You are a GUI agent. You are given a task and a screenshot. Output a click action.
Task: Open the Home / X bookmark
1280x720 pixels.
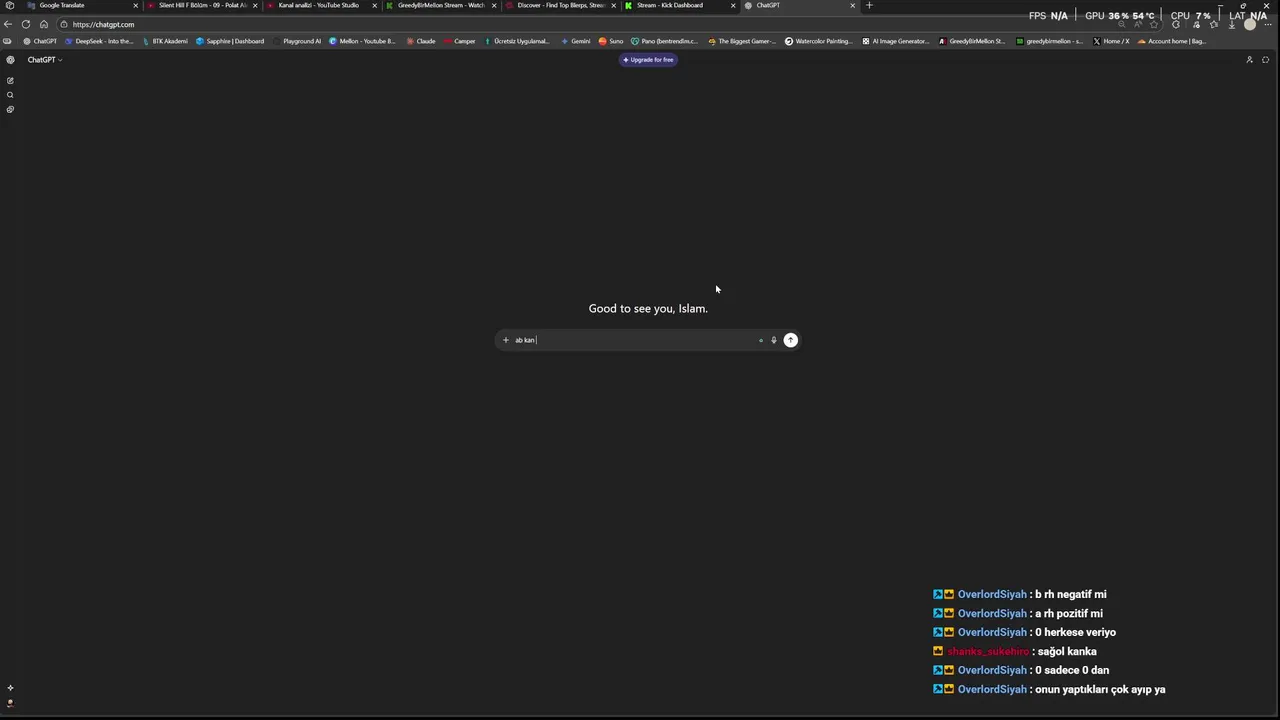point(1111,41)
